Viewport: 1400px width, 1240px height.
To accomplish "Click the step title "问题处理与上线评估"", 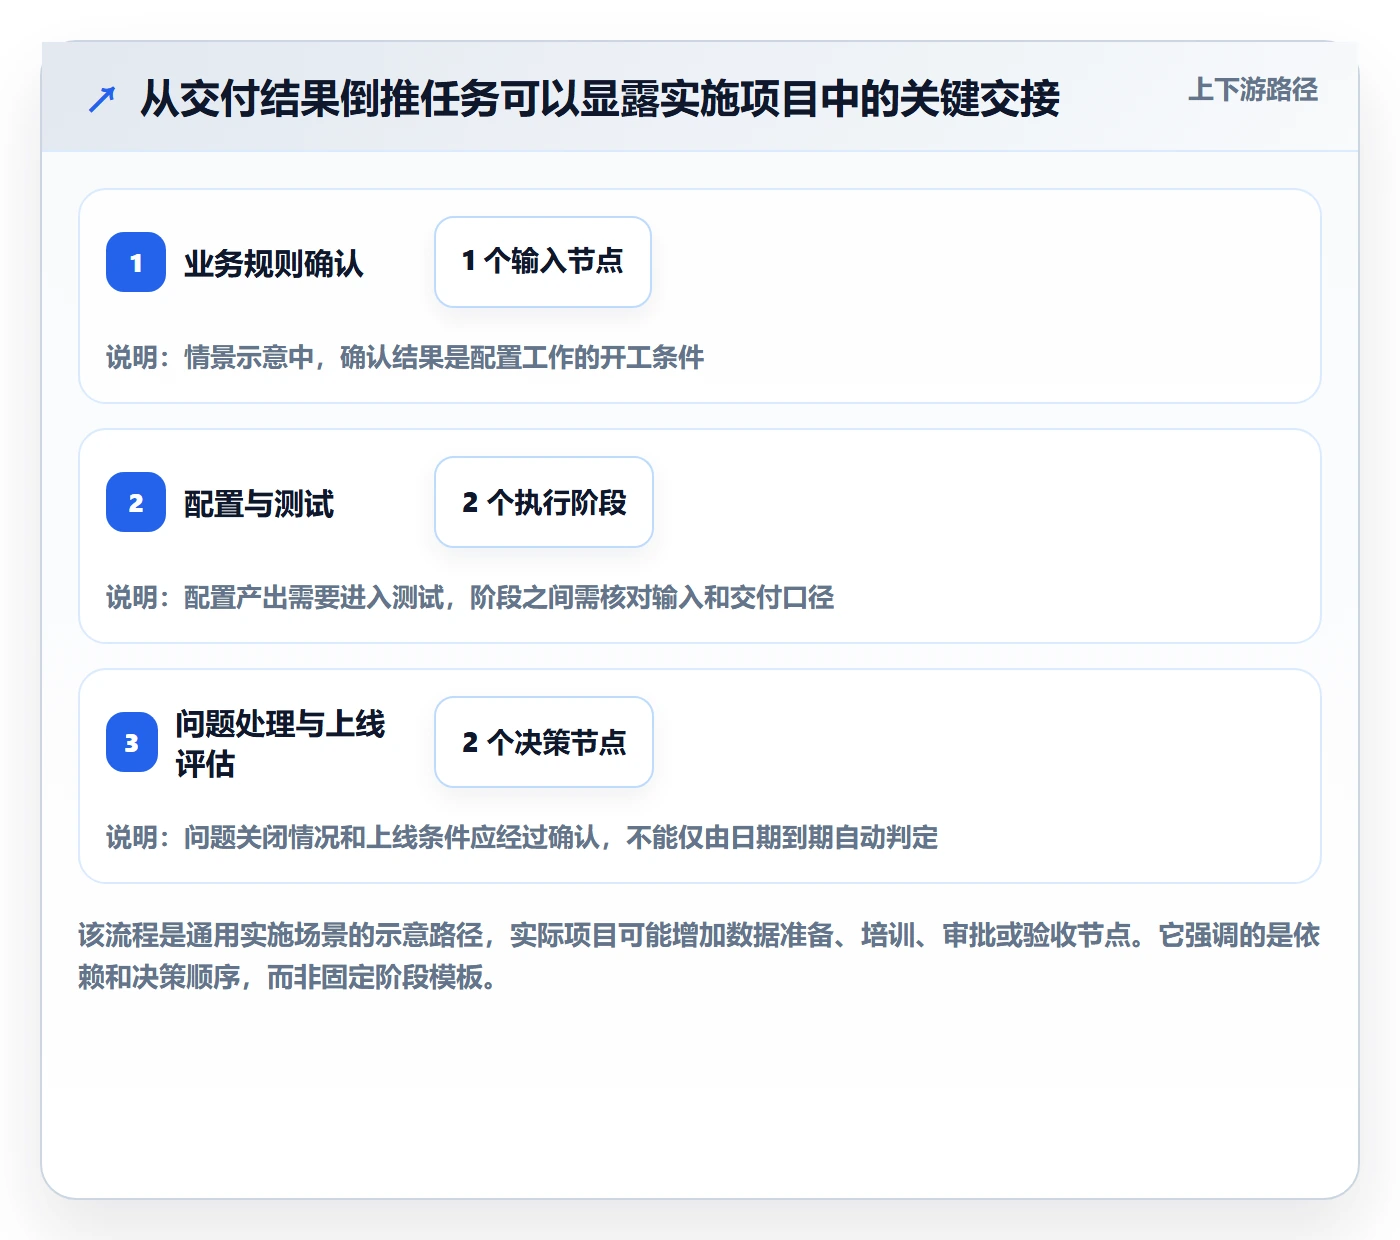I will (280, 743).
